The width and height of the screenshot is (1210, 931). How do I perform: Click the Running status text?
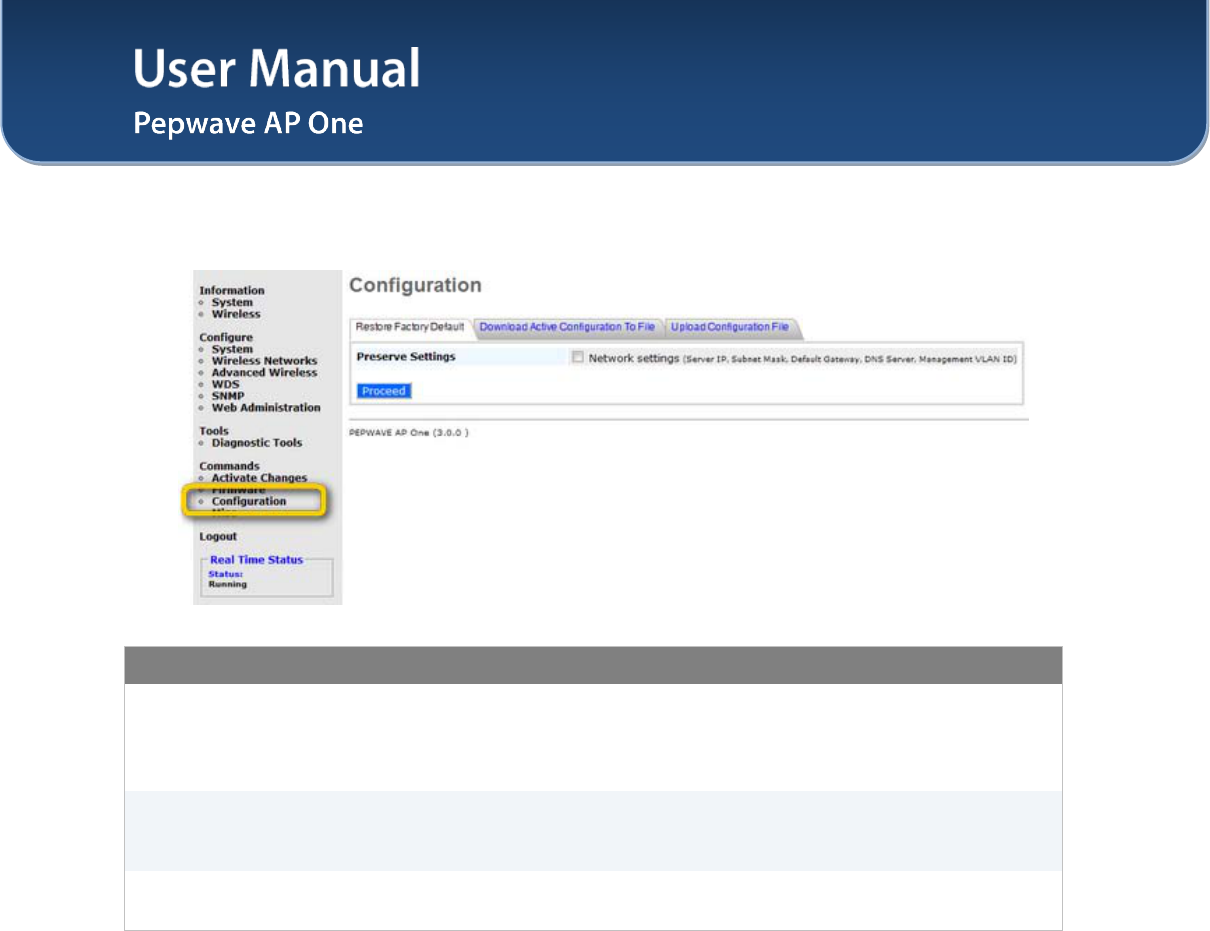pos(227,584)
